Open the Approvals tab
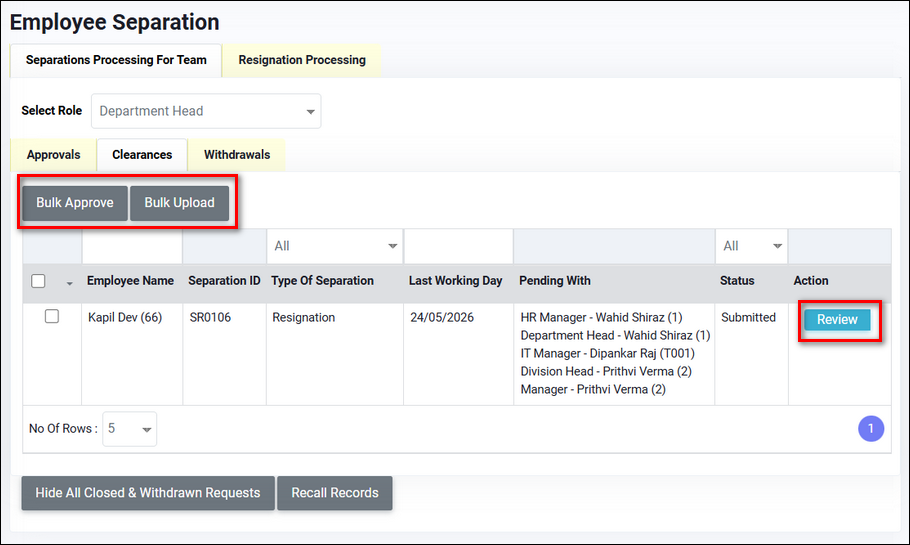The height and width of the screenshot is (545, 910). 54,155
